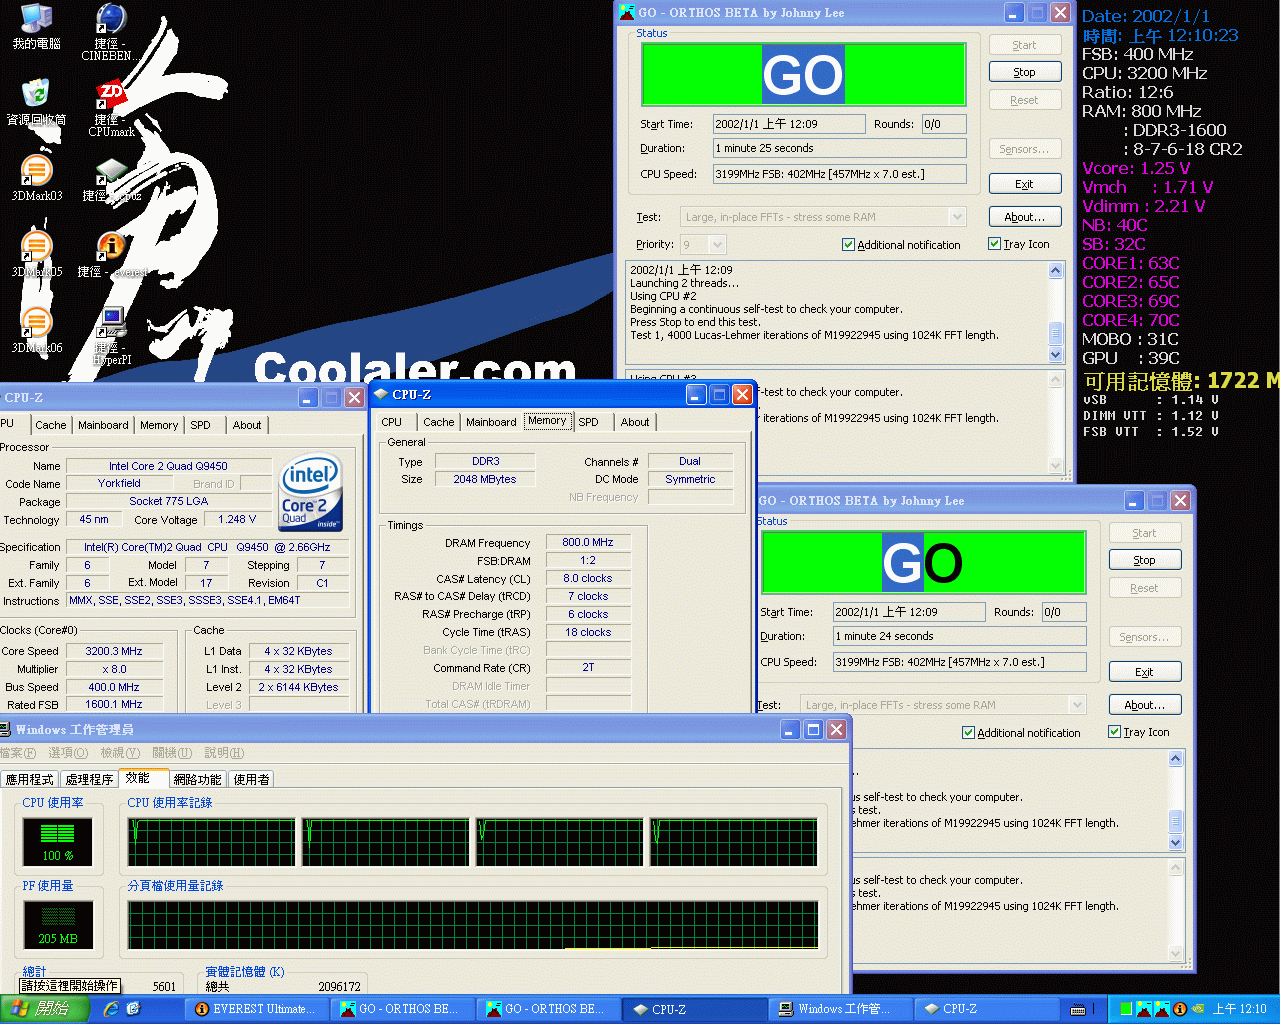Click the PF 使用量 205 MB gauge
The height and width of the screenshot is (1024, 1280).
(58, 925)
